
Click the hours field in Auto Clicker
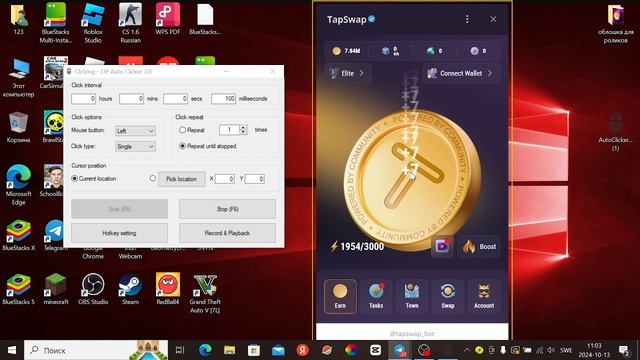[84, 99]
